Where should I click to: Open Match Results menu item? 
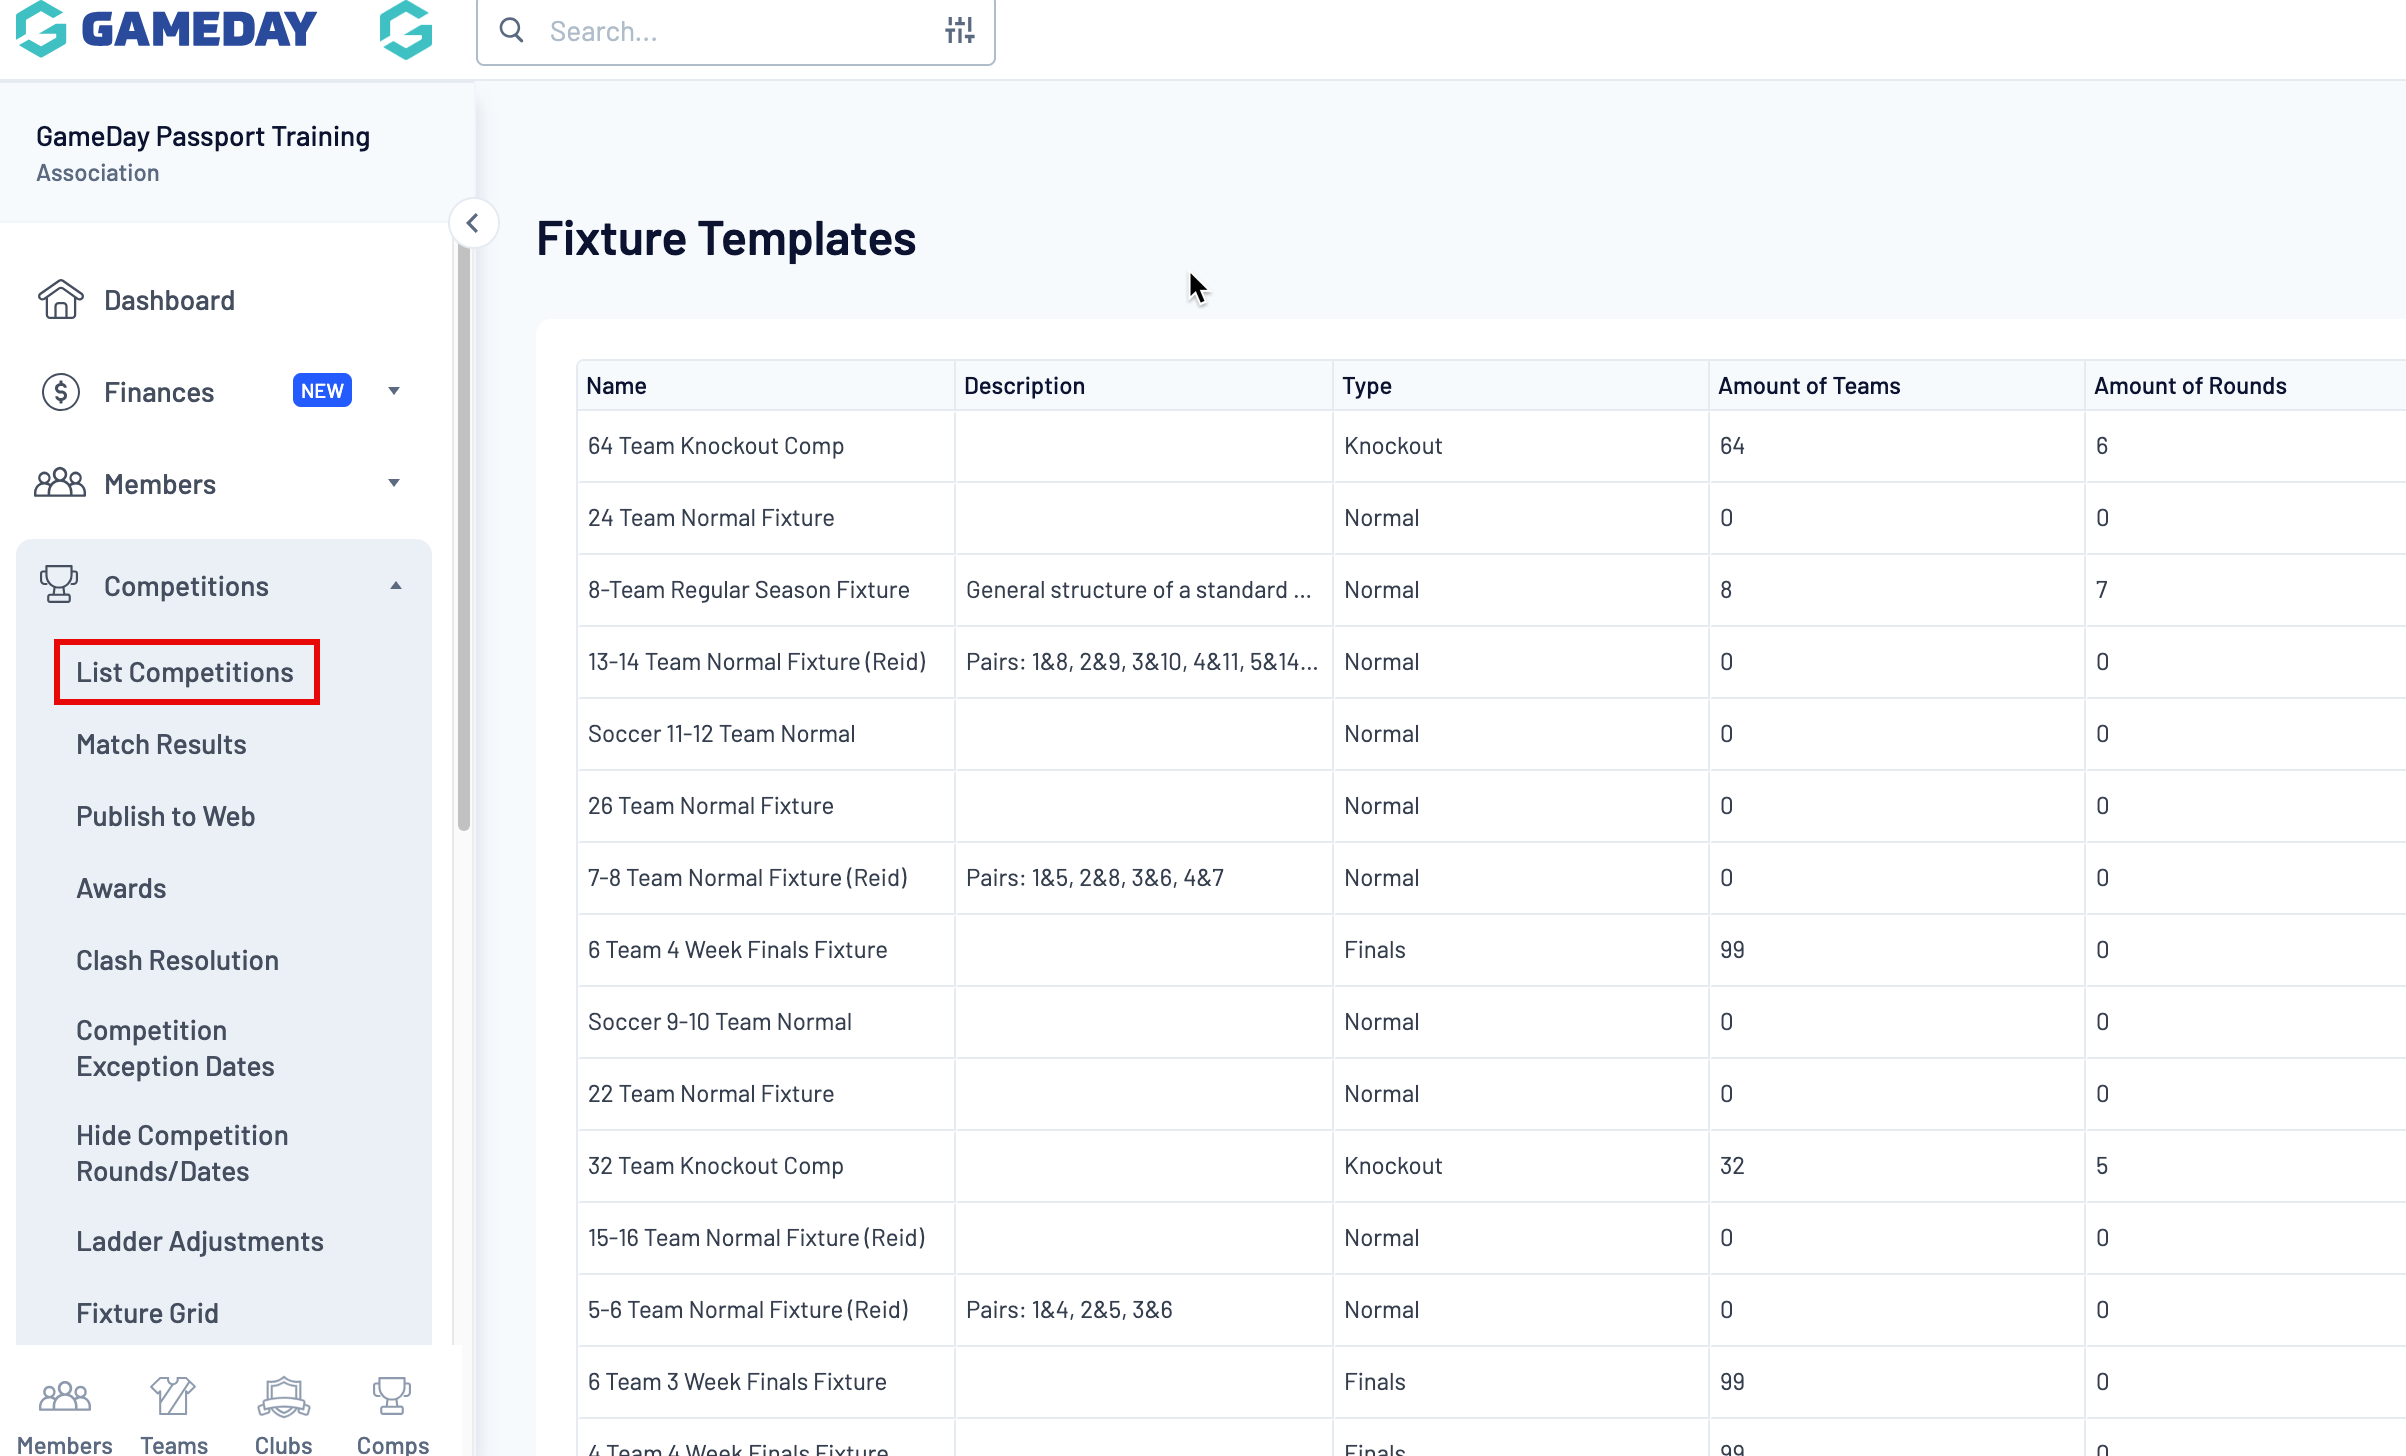(x=161, y=744)
